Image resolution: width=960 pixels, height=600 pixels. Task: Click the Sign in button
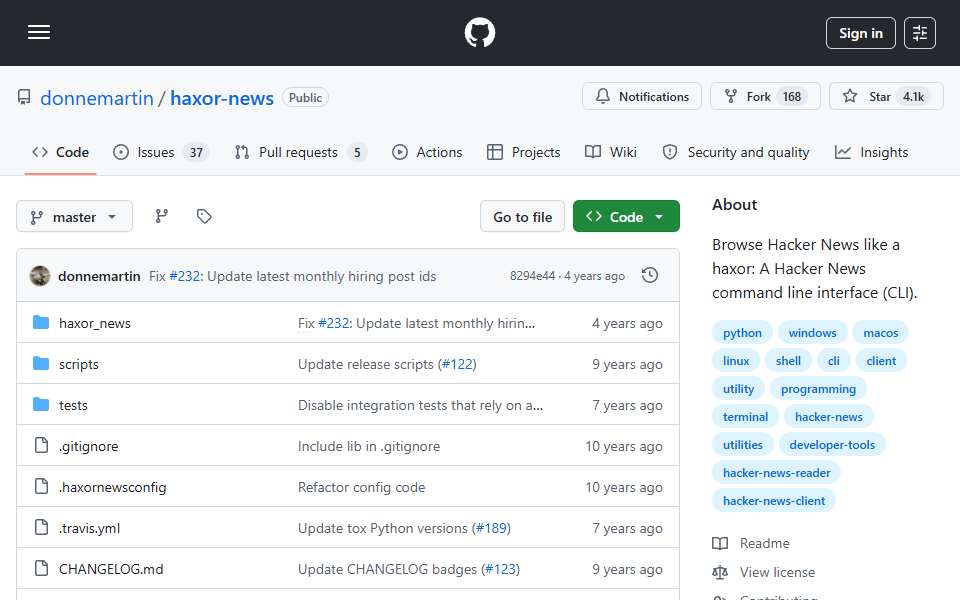tap(860, 33)
